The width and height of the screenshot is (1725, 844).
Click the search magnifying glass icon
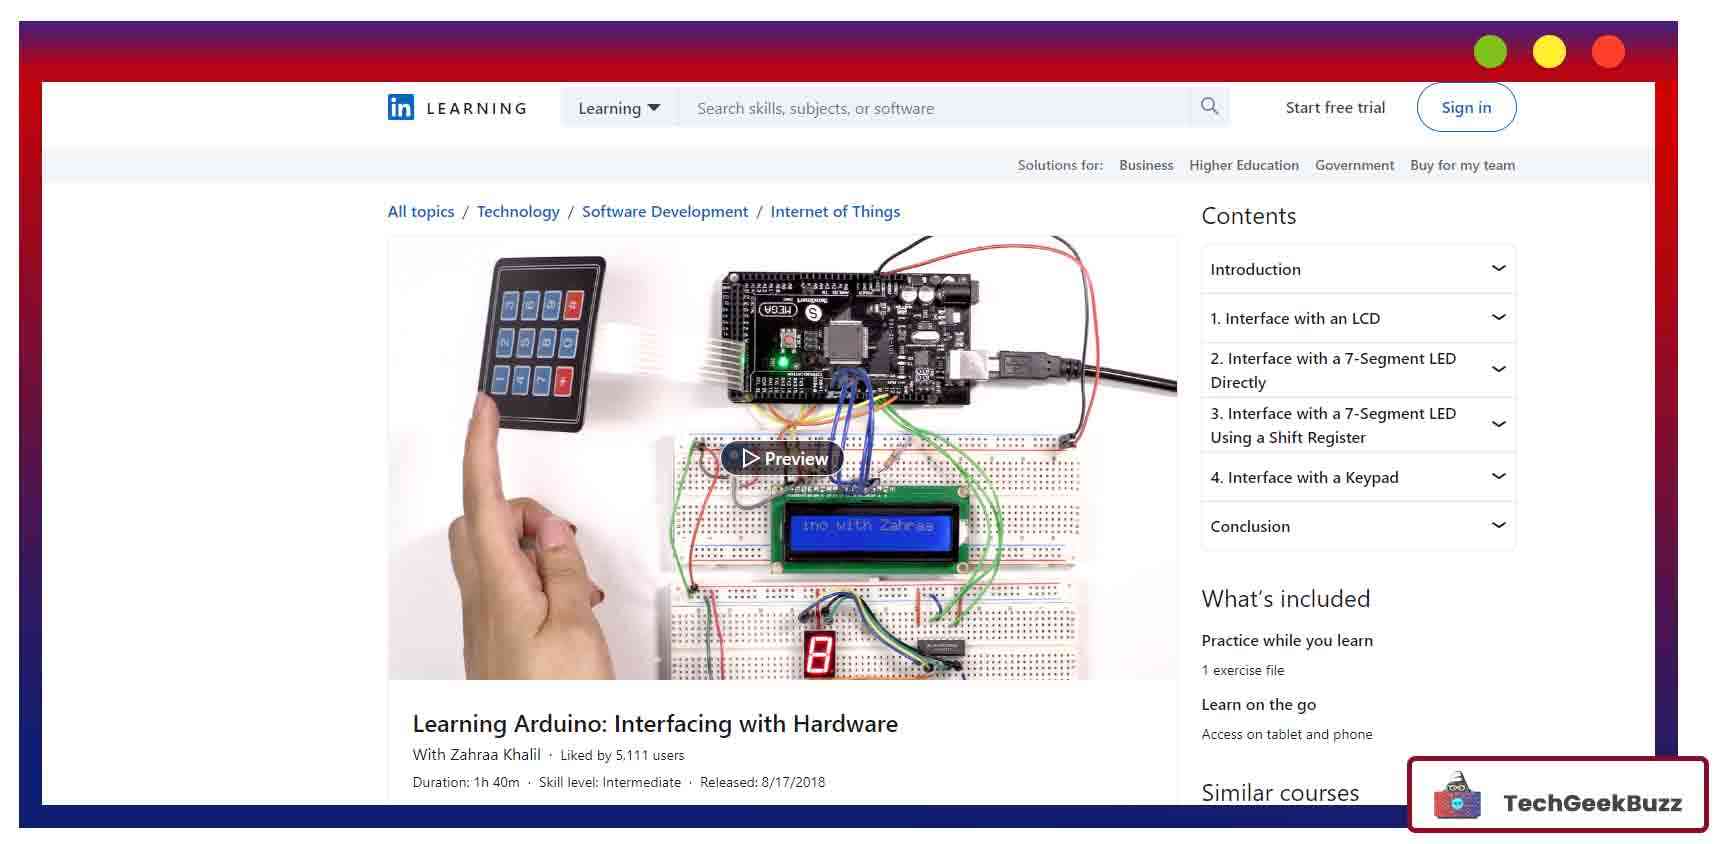coord(1209,107)
